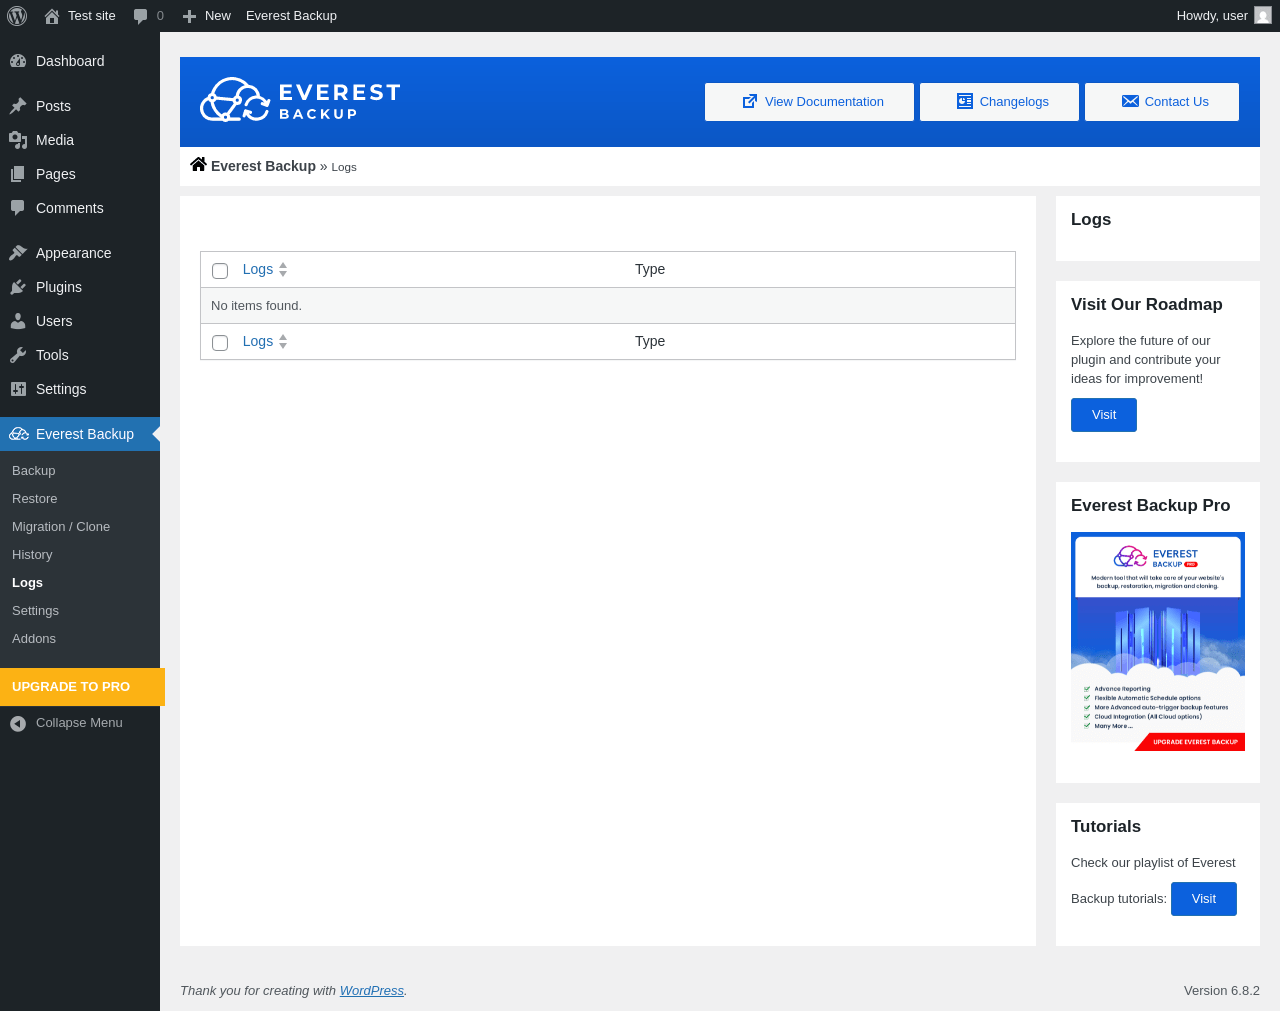Sort by Logs using footer sort arrows
1280x1011 pixels.
click(x=283, y=342)
